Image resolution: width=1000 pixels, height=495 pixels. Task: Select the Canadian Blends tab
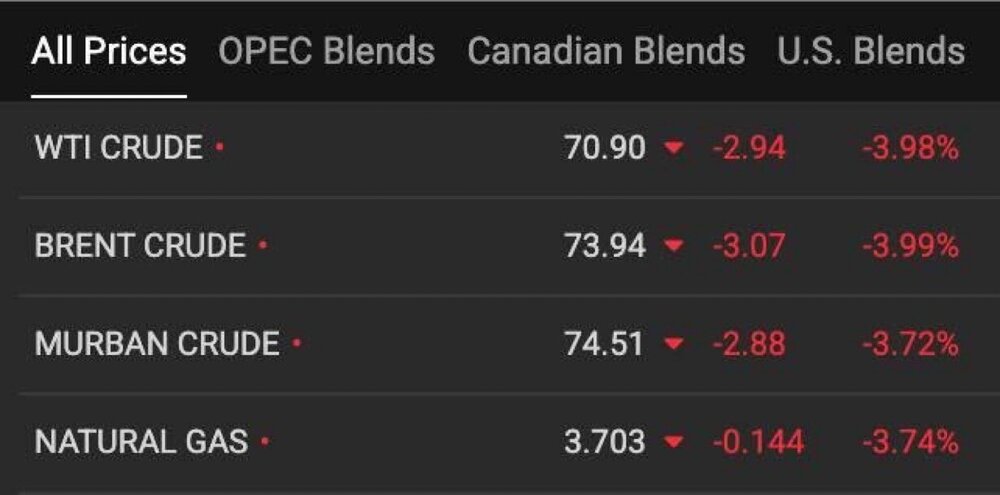pyautogui.click(x=606, y=52)
